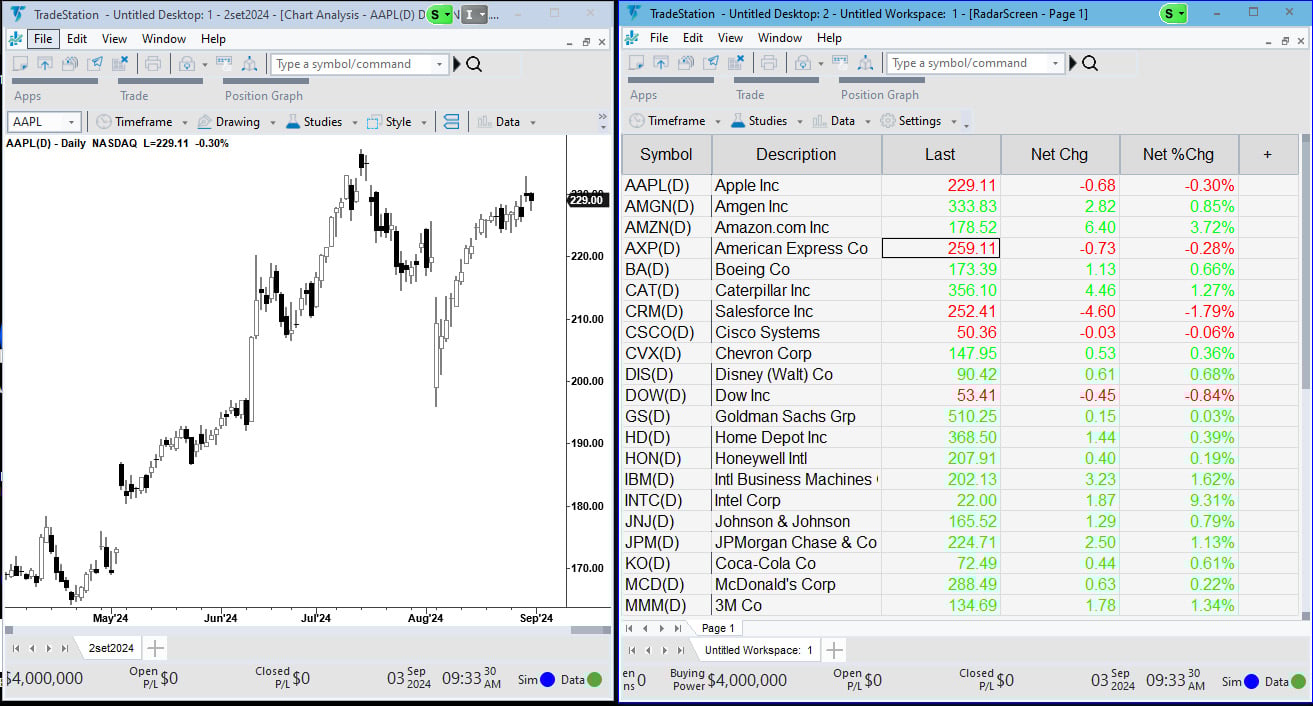
Task: Open the AAPL symbol dropdown in the chart window
Action: [71, 122]
